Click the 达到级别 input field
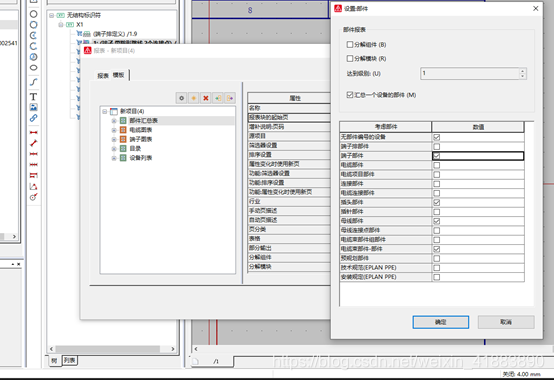The image size is (554, 380). click(x=470, y=73)
